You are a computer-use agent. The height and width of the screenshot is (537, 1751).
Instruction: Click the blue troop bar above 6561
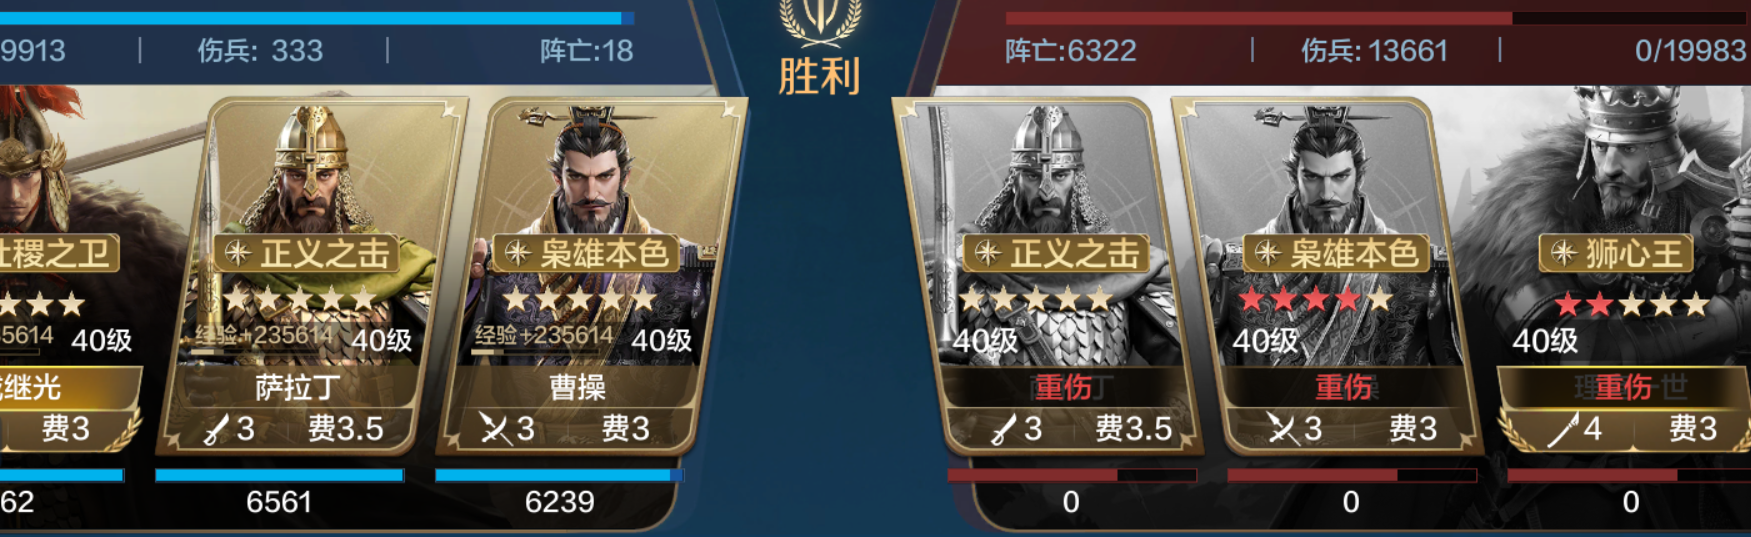tap(280, 475)
